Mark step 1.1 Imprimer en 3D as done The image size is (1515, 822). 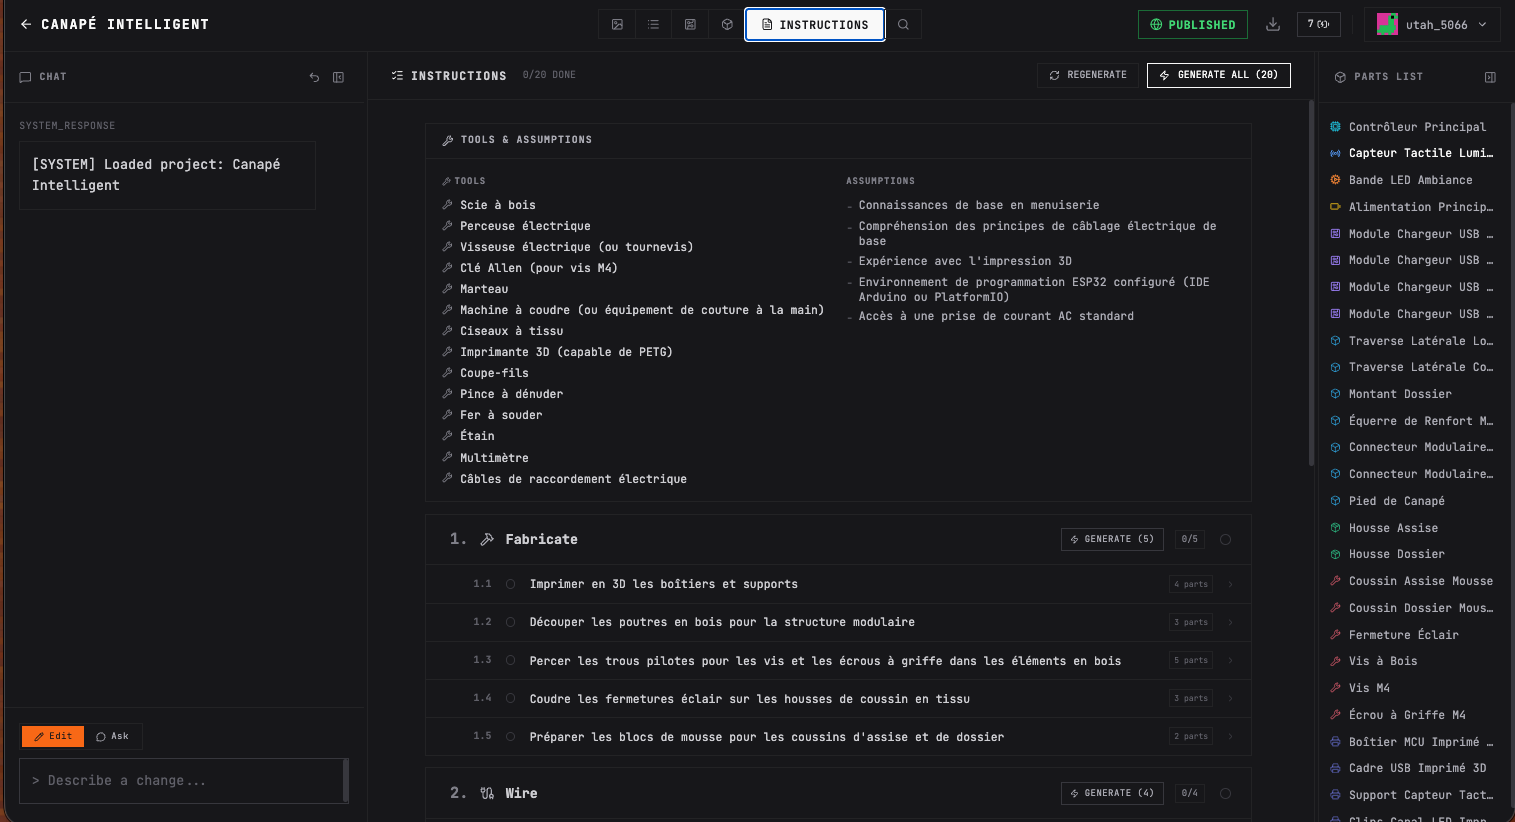pos(510,584)
